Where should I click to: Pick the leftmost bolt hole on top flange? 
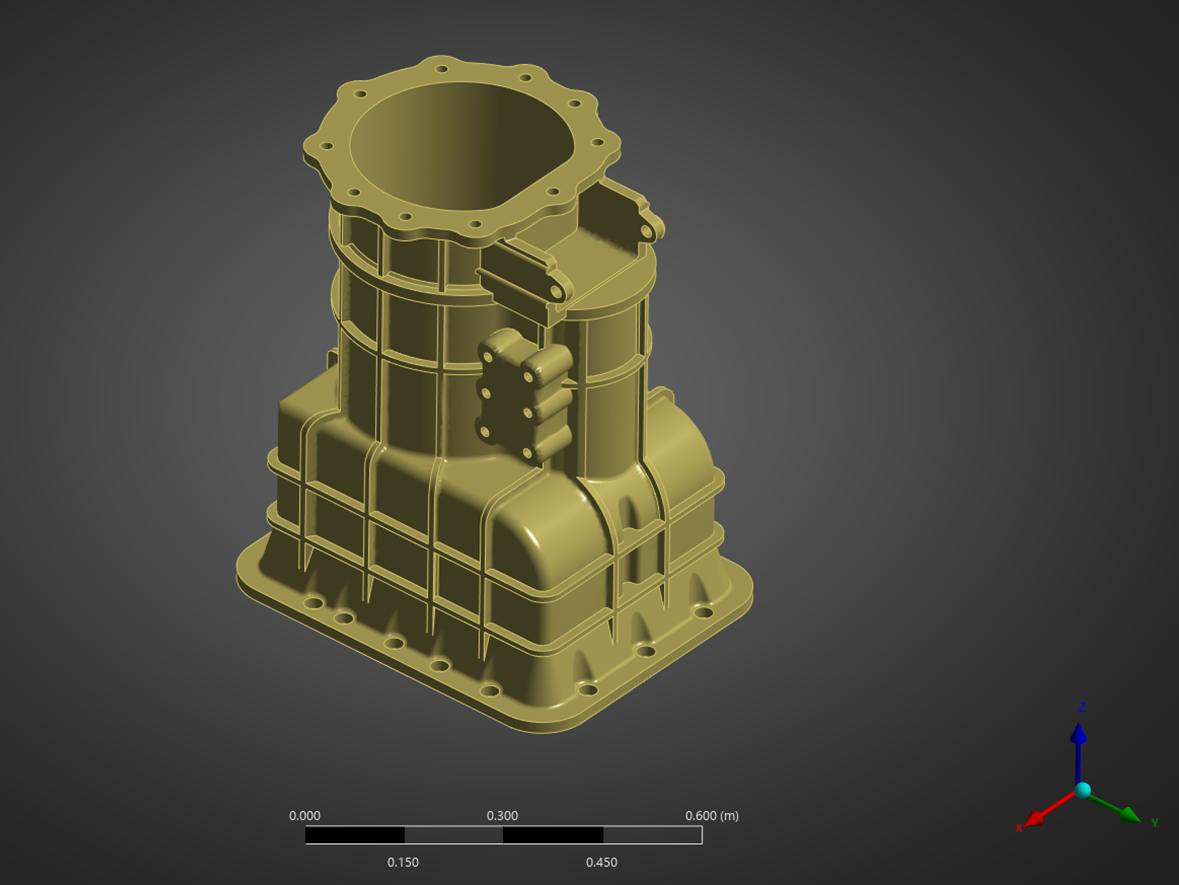(x=325, y=146)
